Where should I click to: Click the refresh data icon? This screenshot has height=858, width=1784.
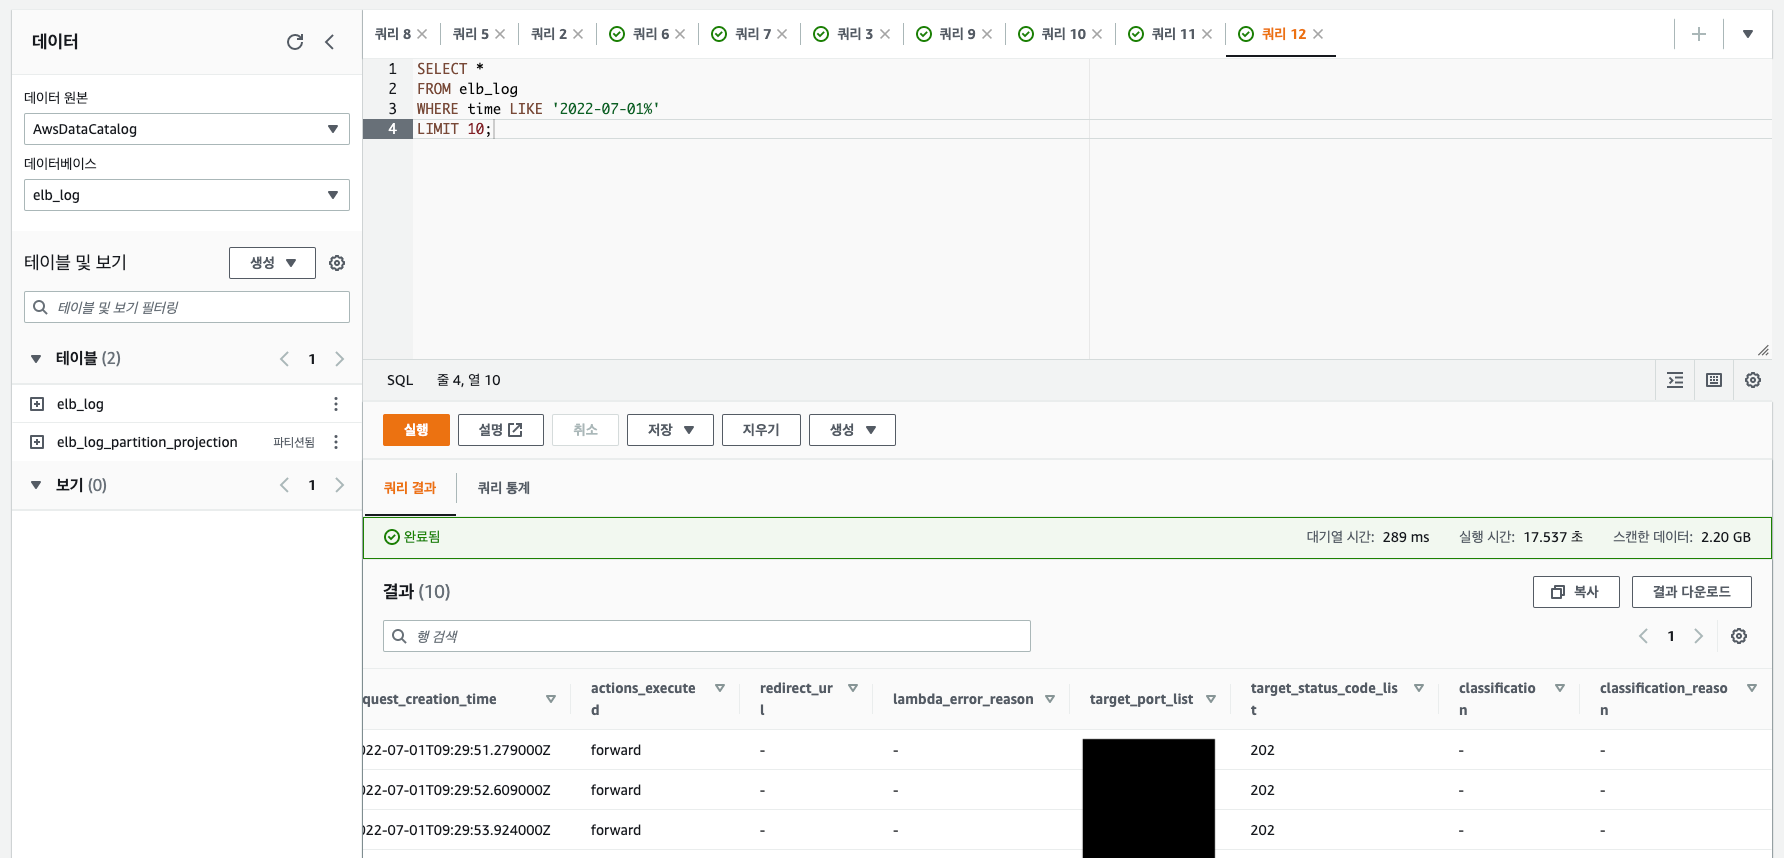tap(295, 42)
